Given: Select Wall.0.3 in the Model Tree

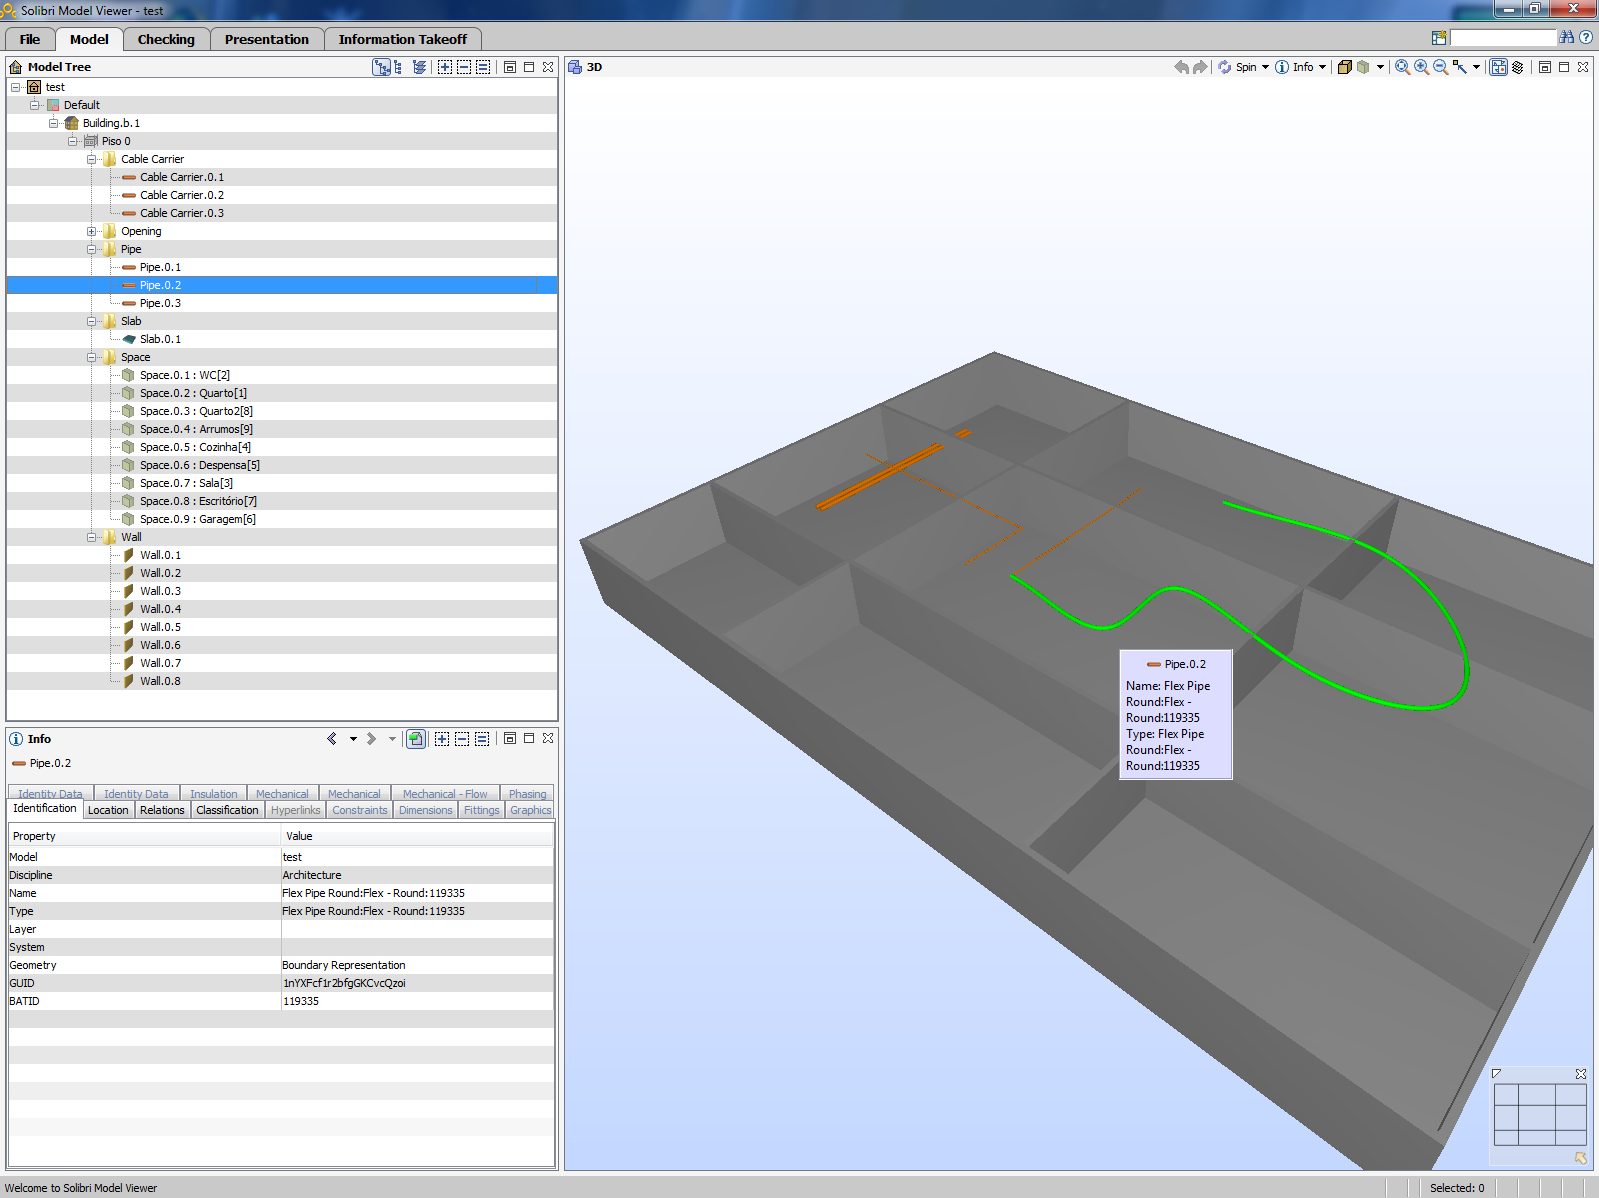Looking at the screenshot, I should tap(160, 591).
